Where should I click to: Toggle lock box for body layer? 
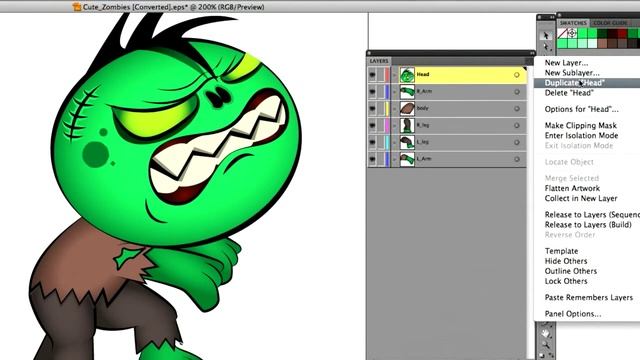pos(381,109)
